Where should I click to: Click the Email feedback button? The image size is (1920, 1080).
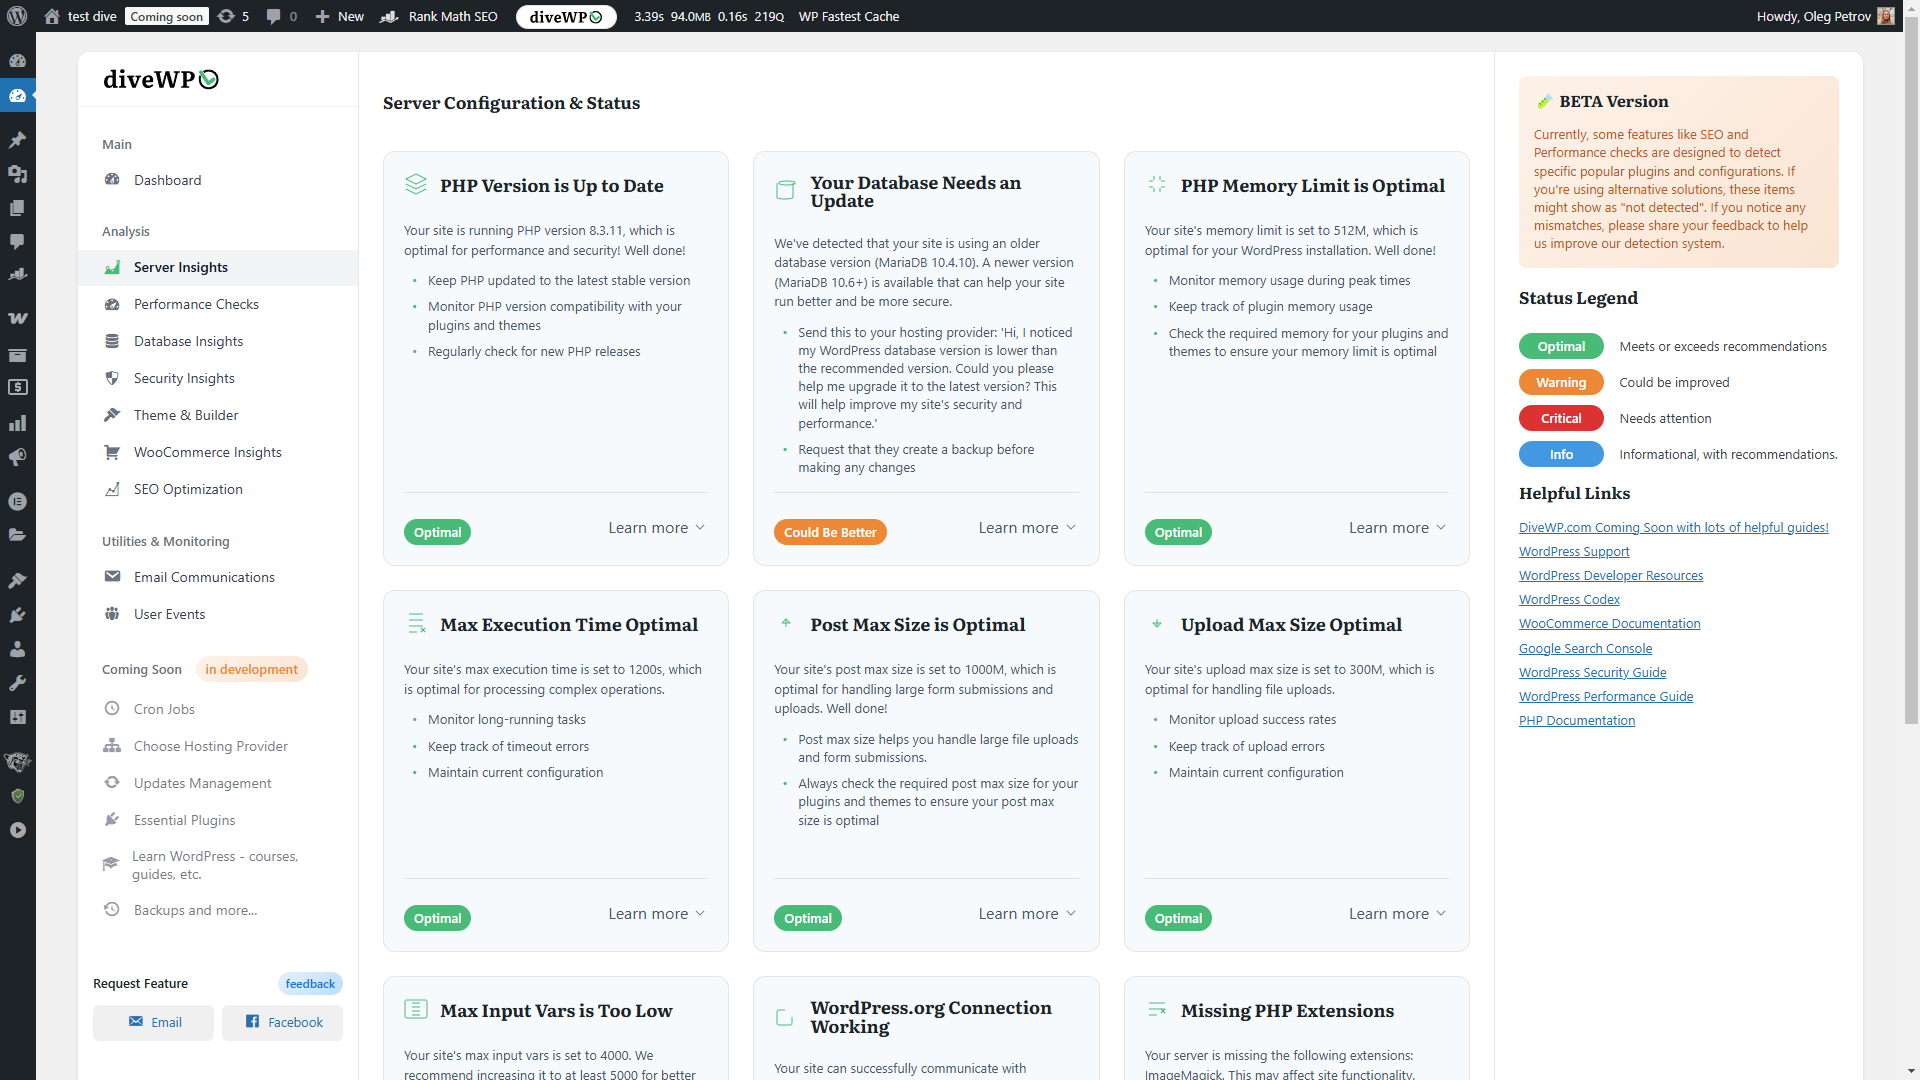(153, 1022)
